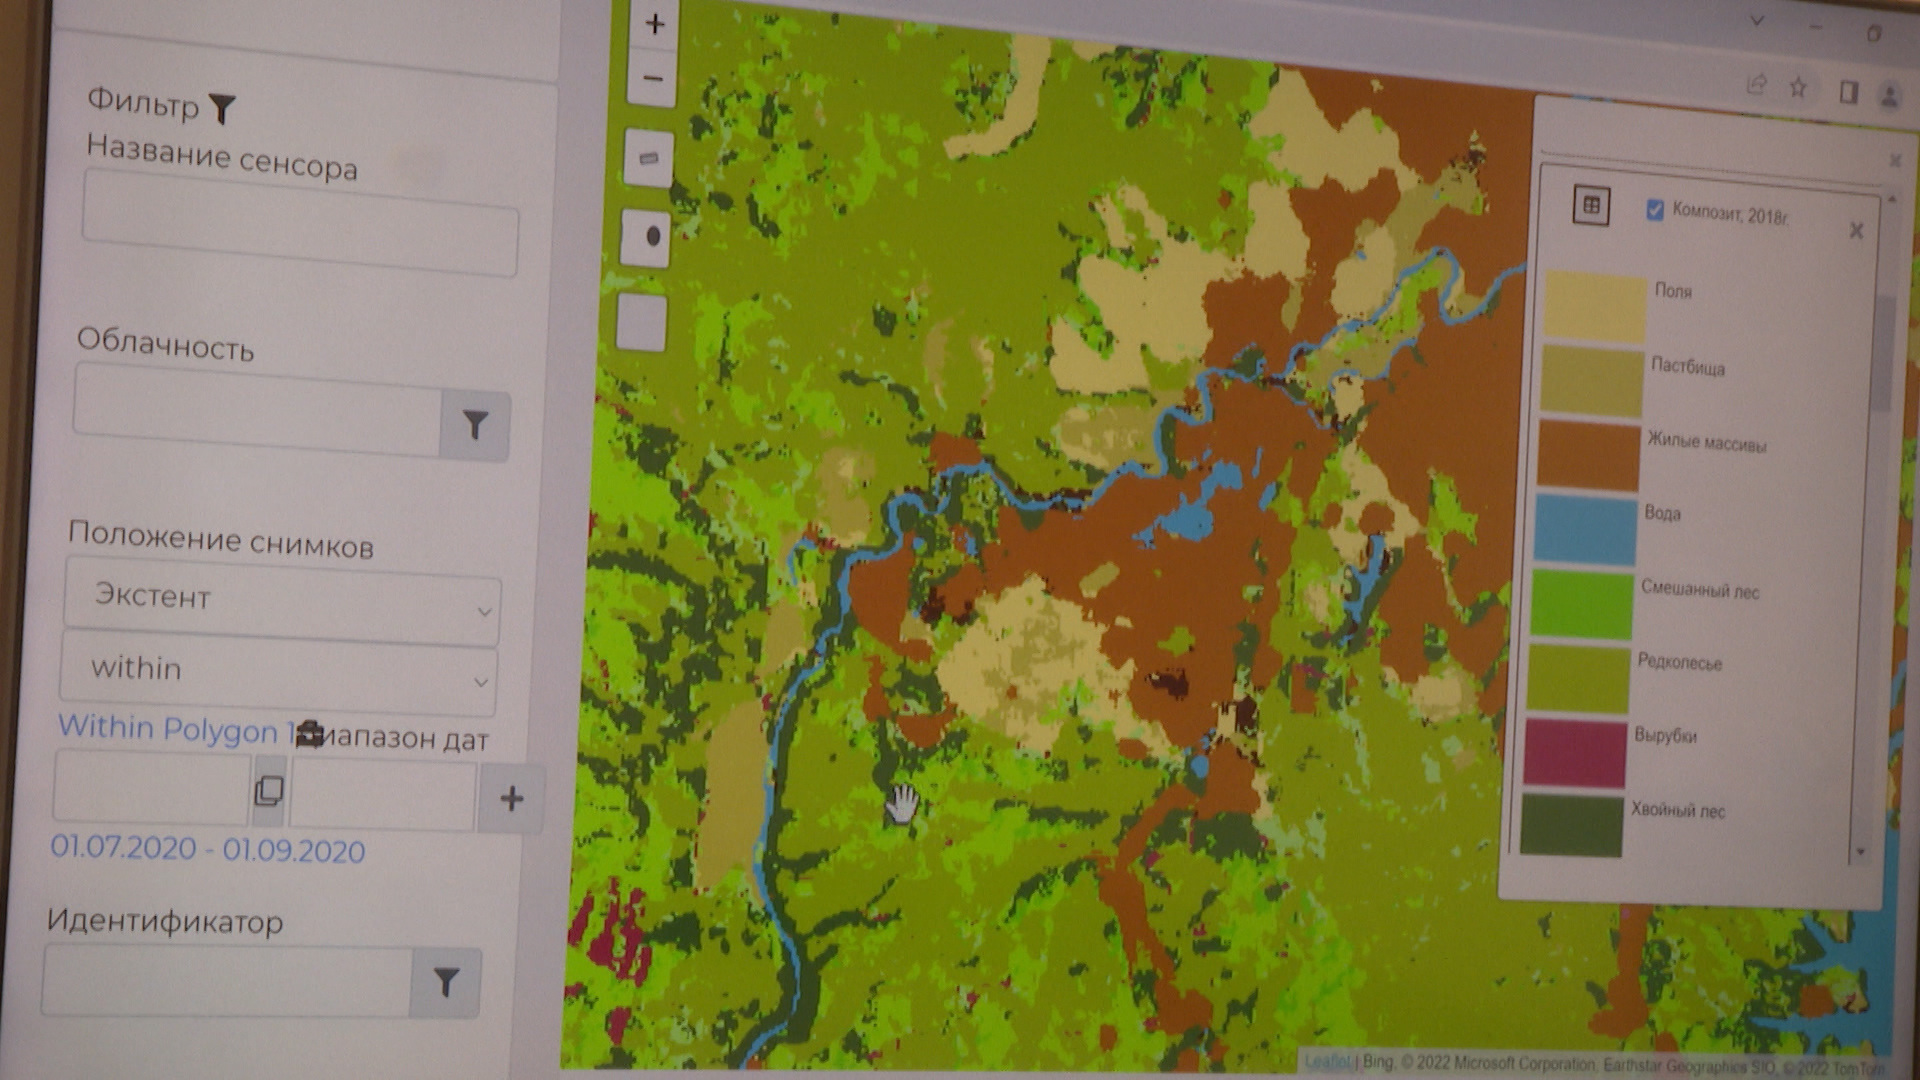This screenshot has height=1080, width=1920.
Task: Close the legend panel
Action: (1895, 160)
